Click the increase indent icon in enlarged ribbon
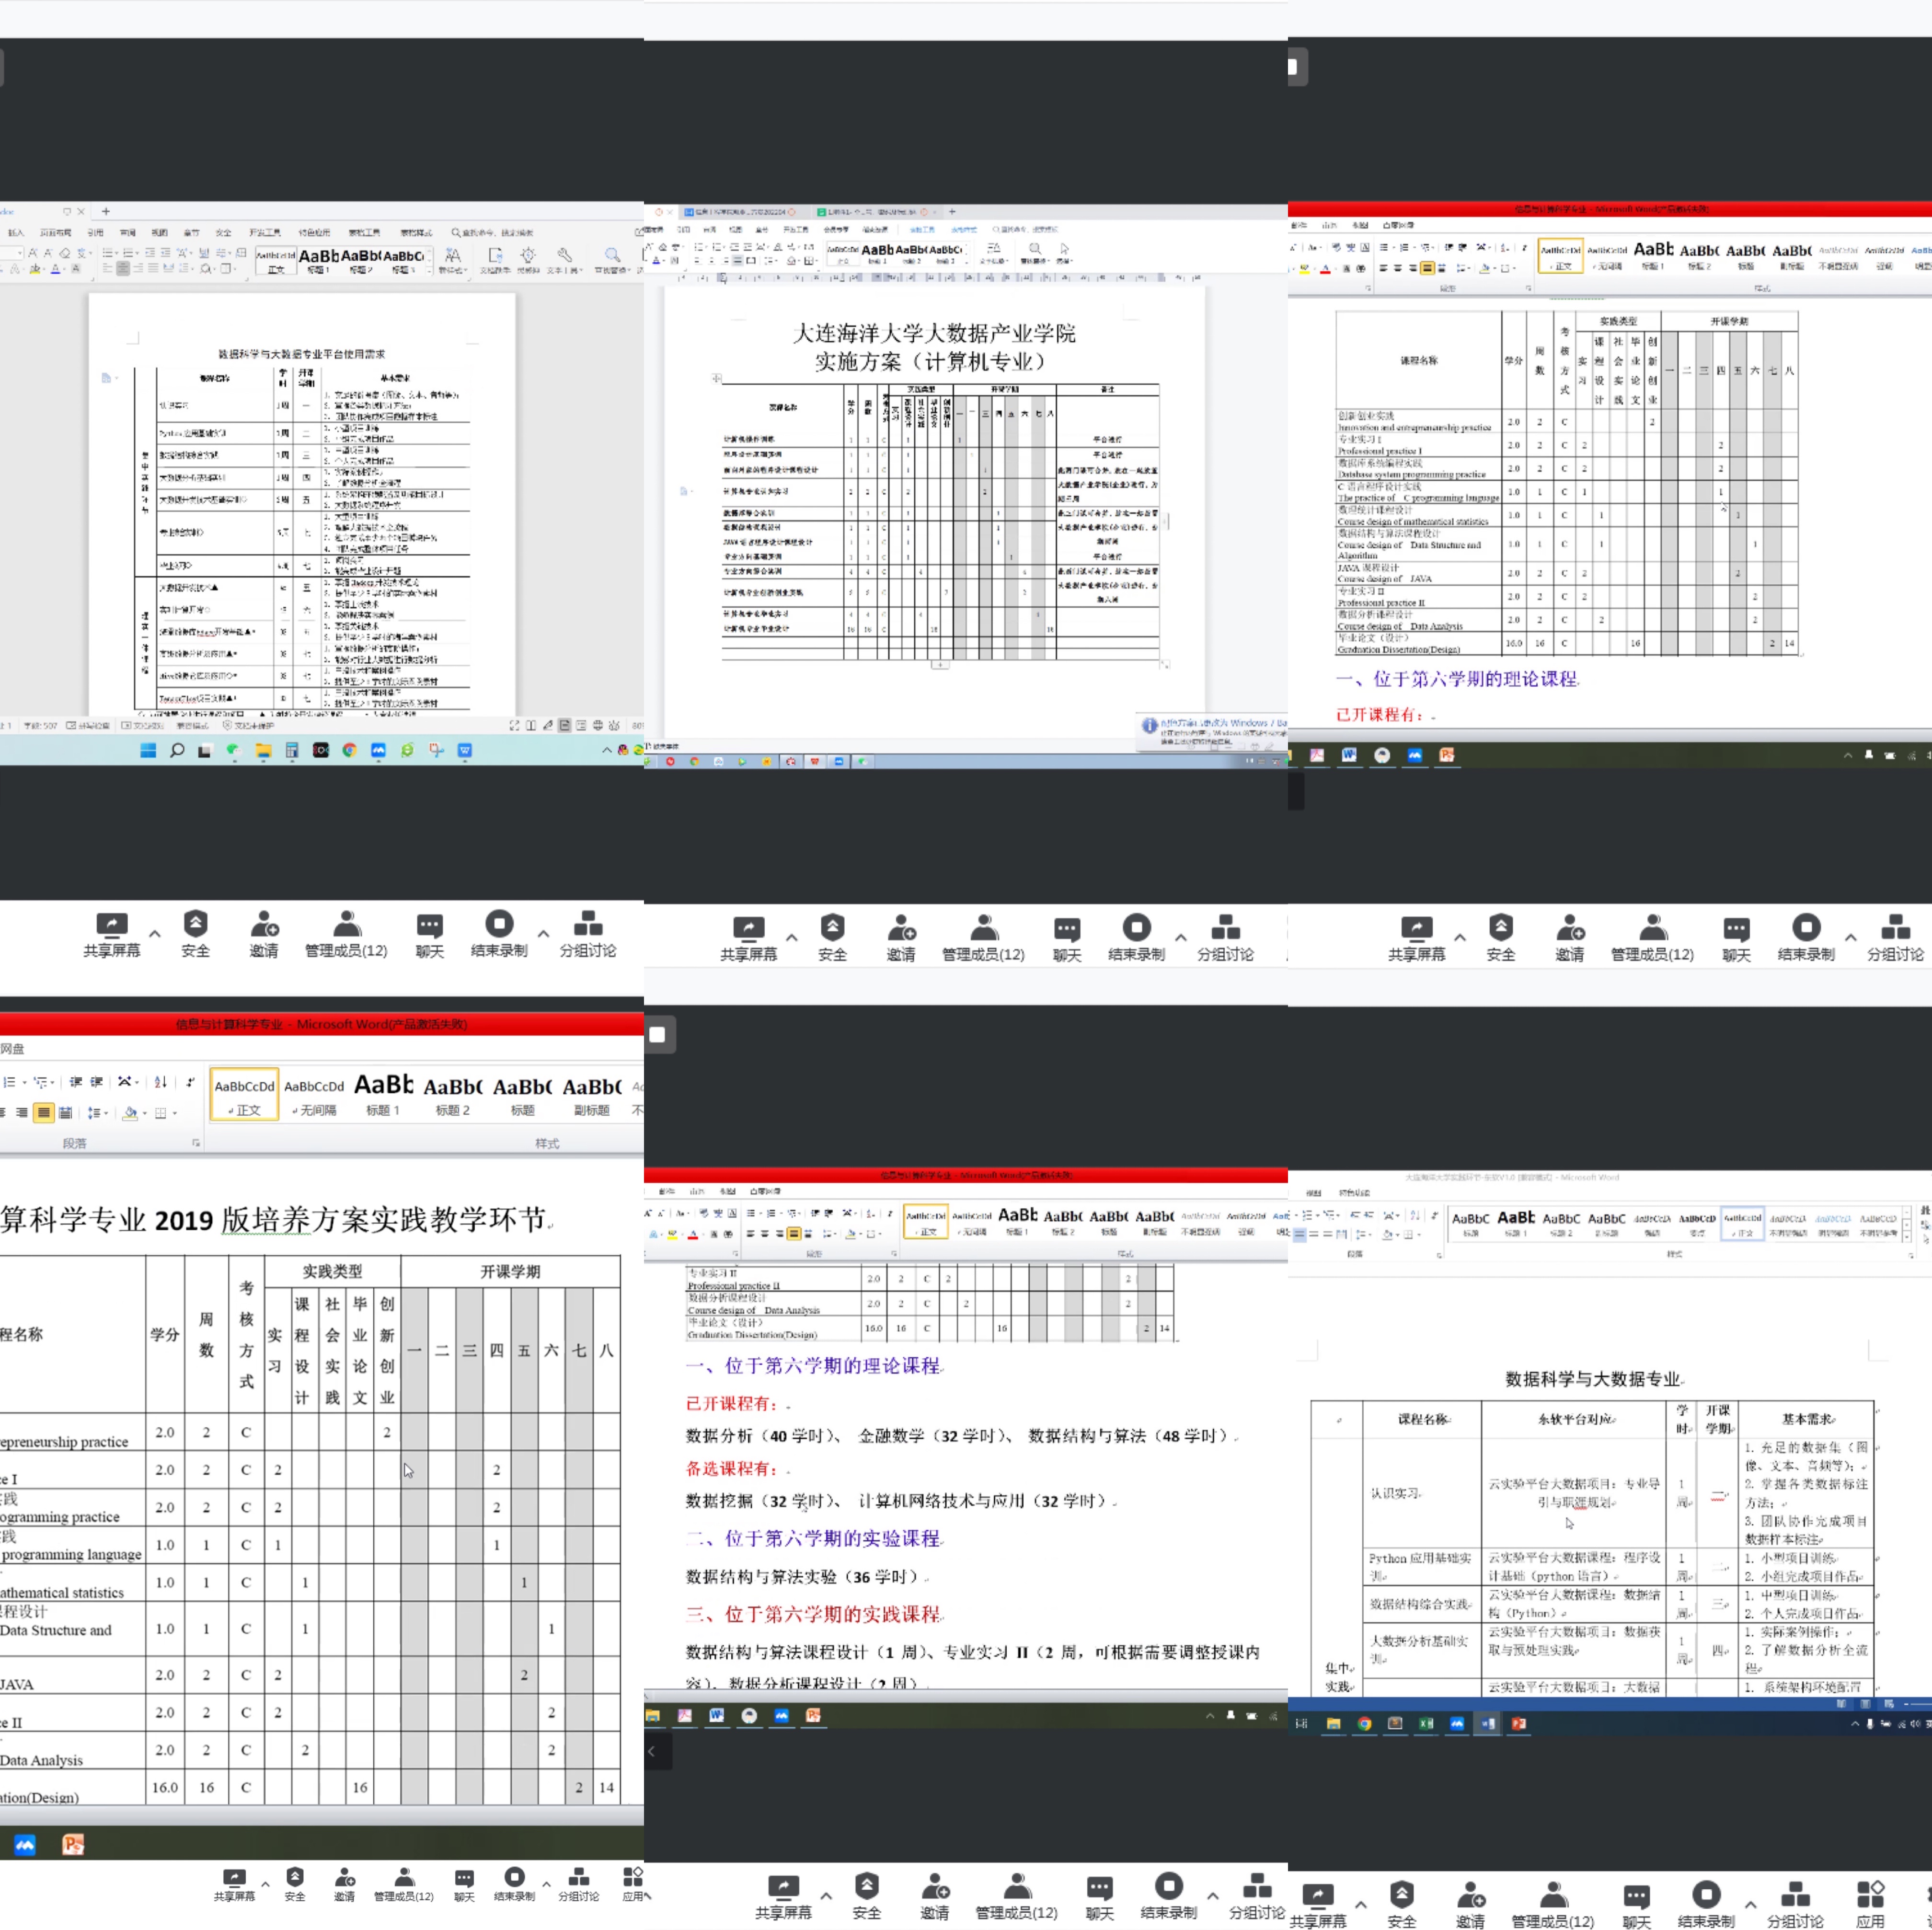The image size is (1932, 1930). [x=97, y=1082]
